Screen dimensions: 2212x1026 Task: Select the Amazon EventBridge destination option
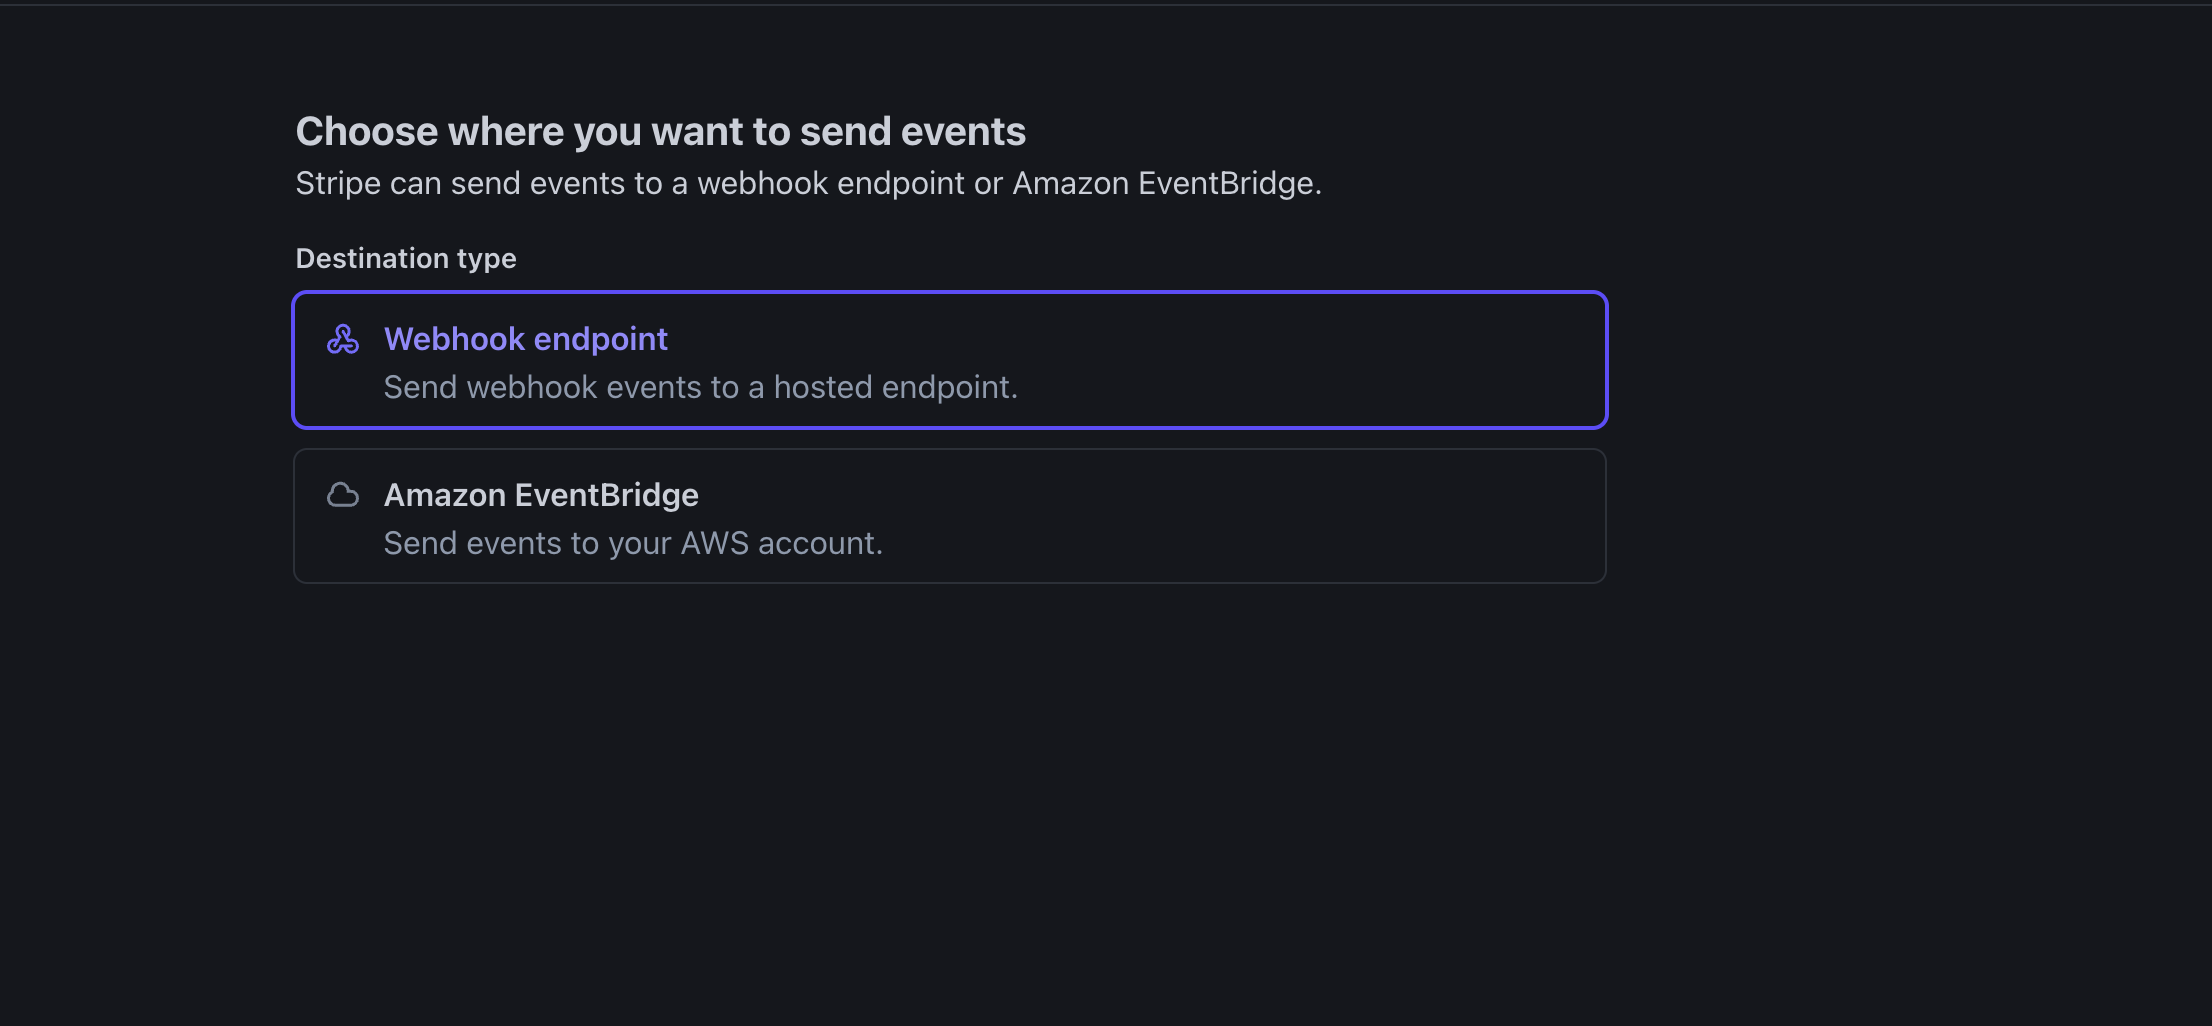tap(950, 516)
